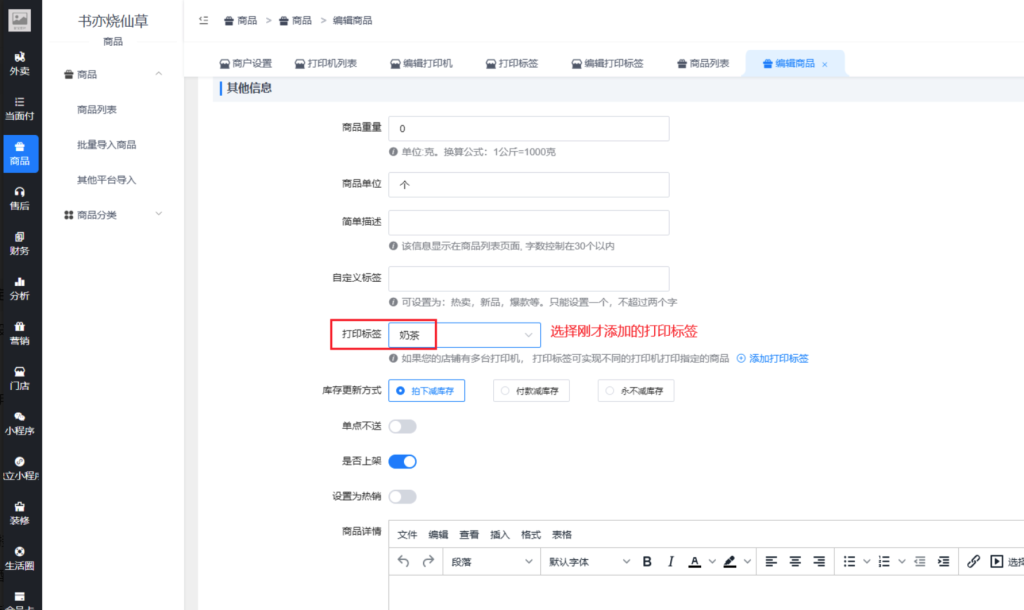Switch to the 打印机列表 tab

pyautogui.click(x=326, y=63)
